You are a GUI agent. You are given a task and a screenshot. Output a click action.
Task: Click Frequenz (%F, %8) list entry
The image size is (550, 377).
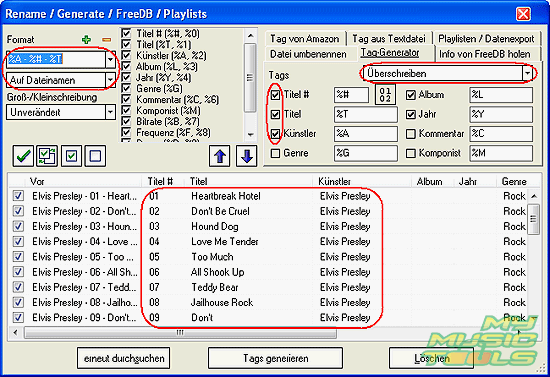(x=173, y=133)
